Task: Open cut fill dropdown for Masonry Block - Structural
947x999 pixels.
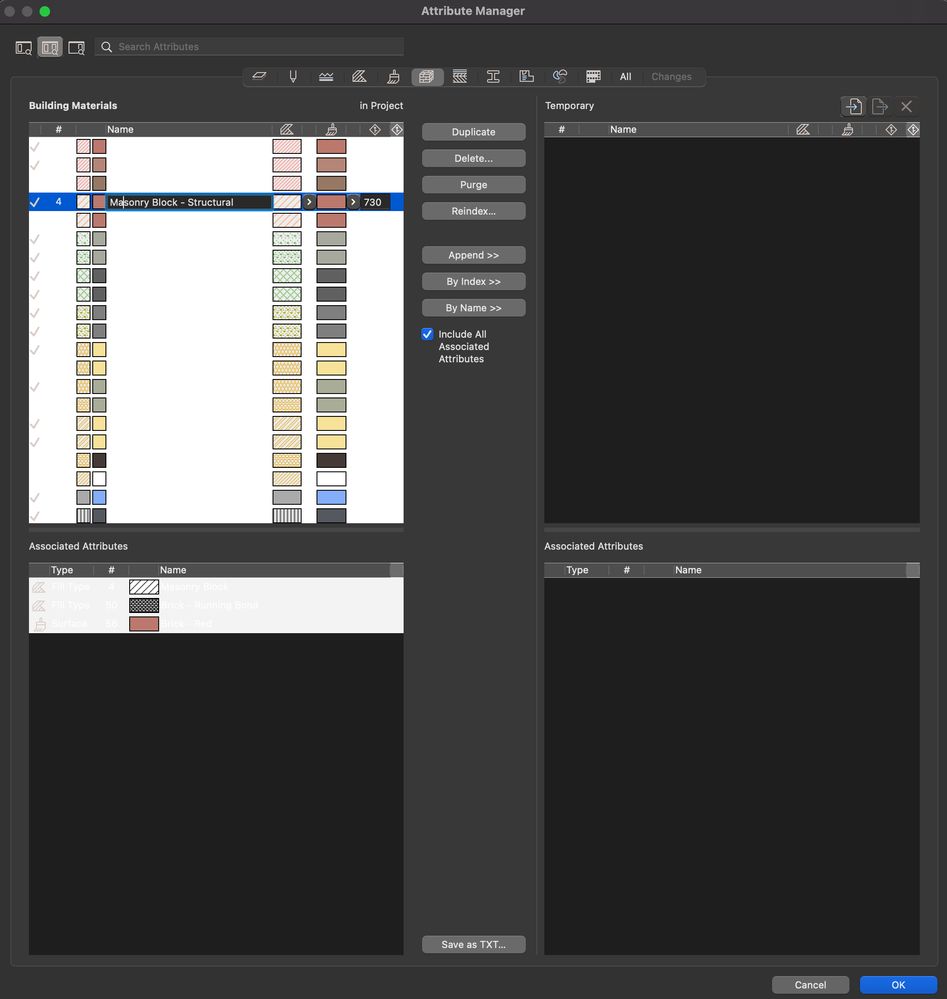Action: (x=309, y=202)
